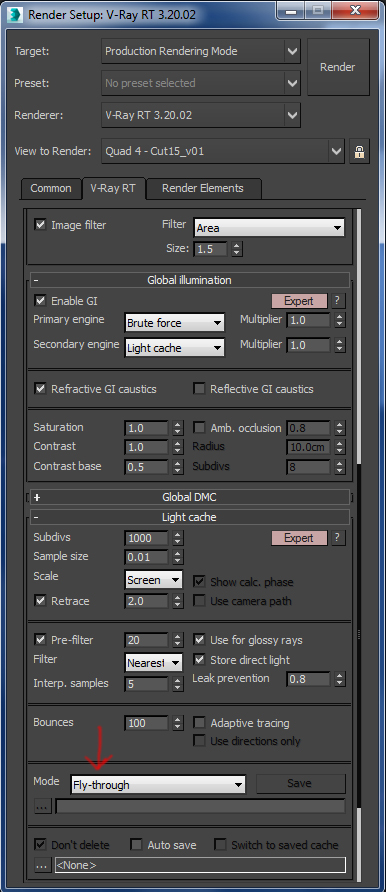The height and width of the screenshot is (892, 386).
Task: Click the Primary engine Multiplier spinner
Action: [339, 320]
